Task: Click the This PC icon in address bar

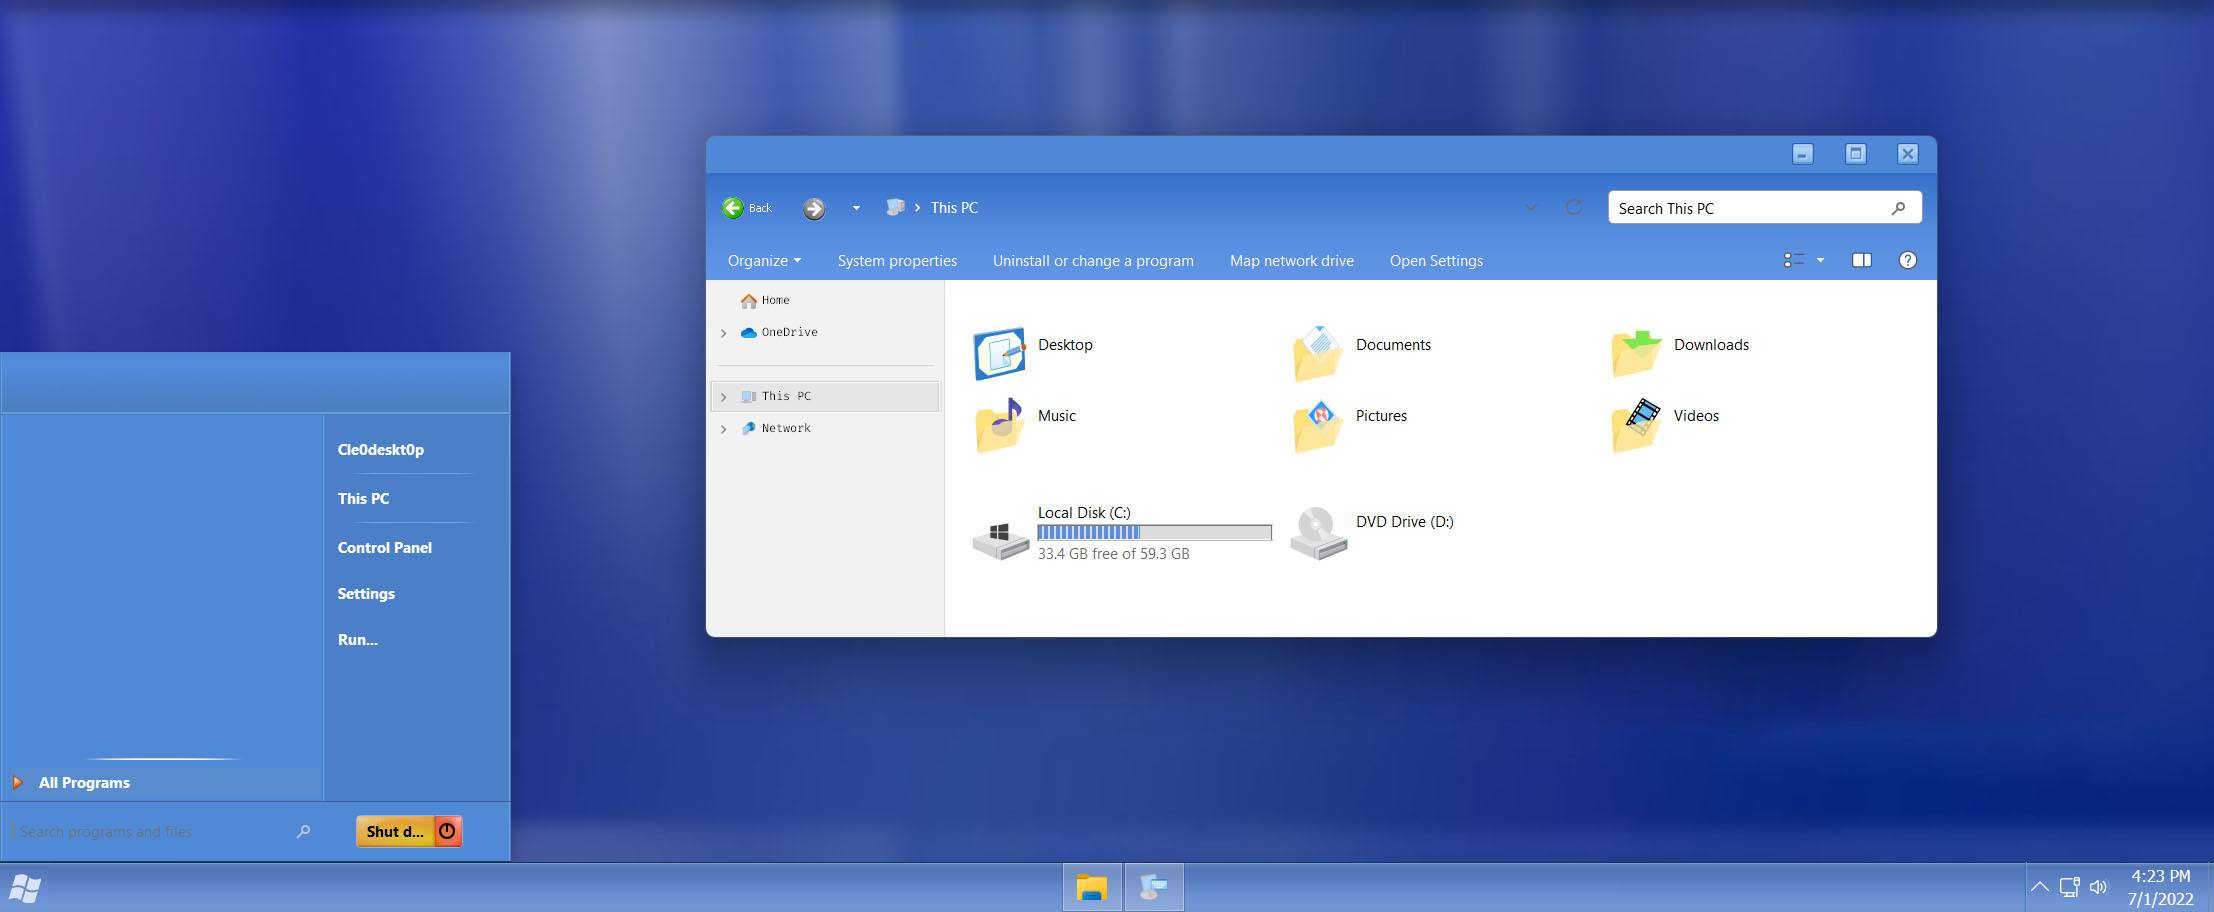Action: pos(895,207)
